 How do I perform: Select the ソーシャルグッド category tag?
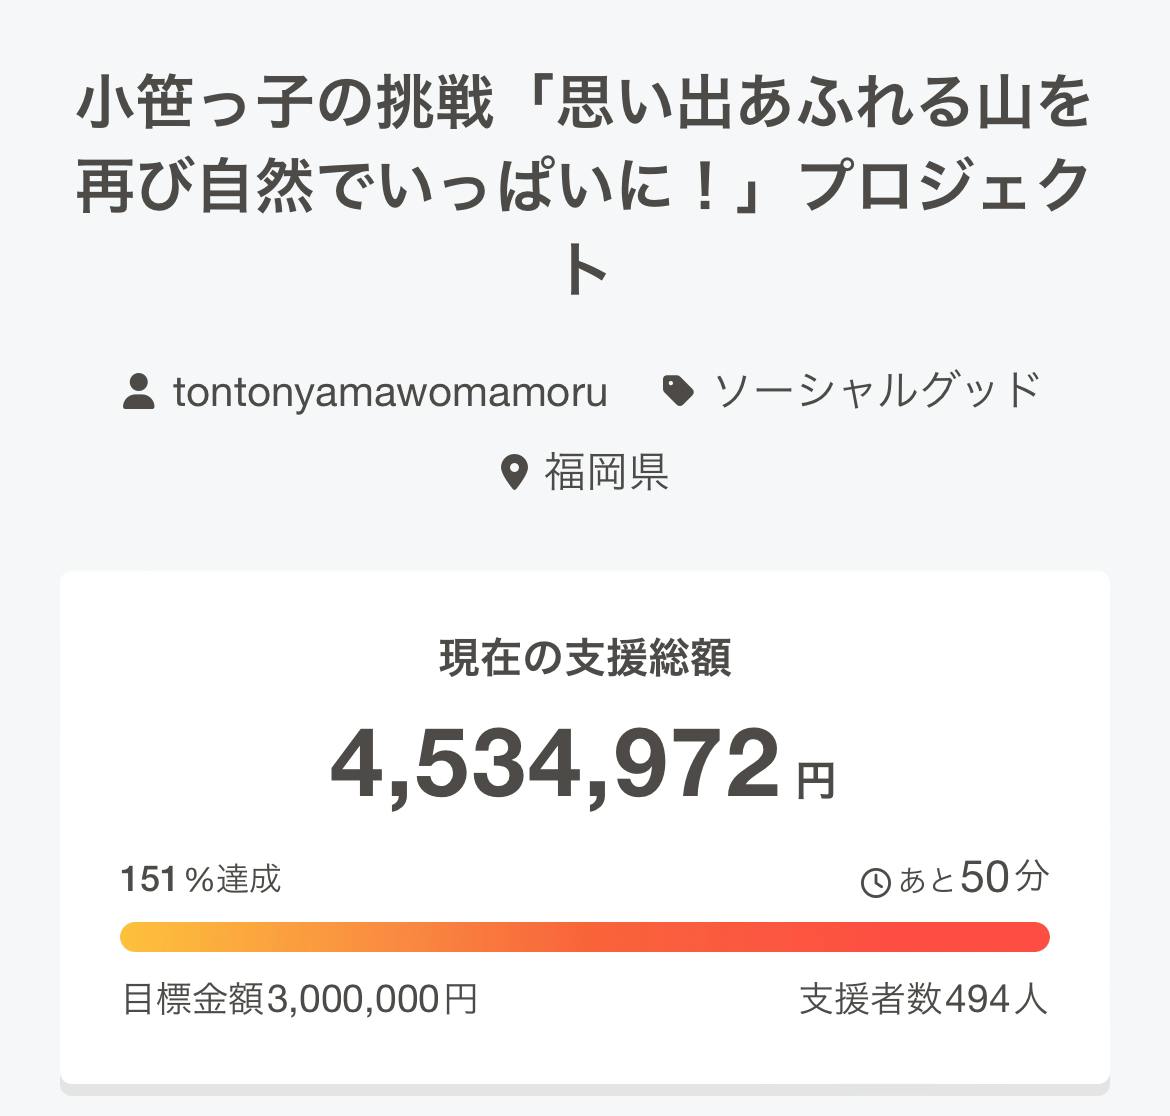click(876, 391)
